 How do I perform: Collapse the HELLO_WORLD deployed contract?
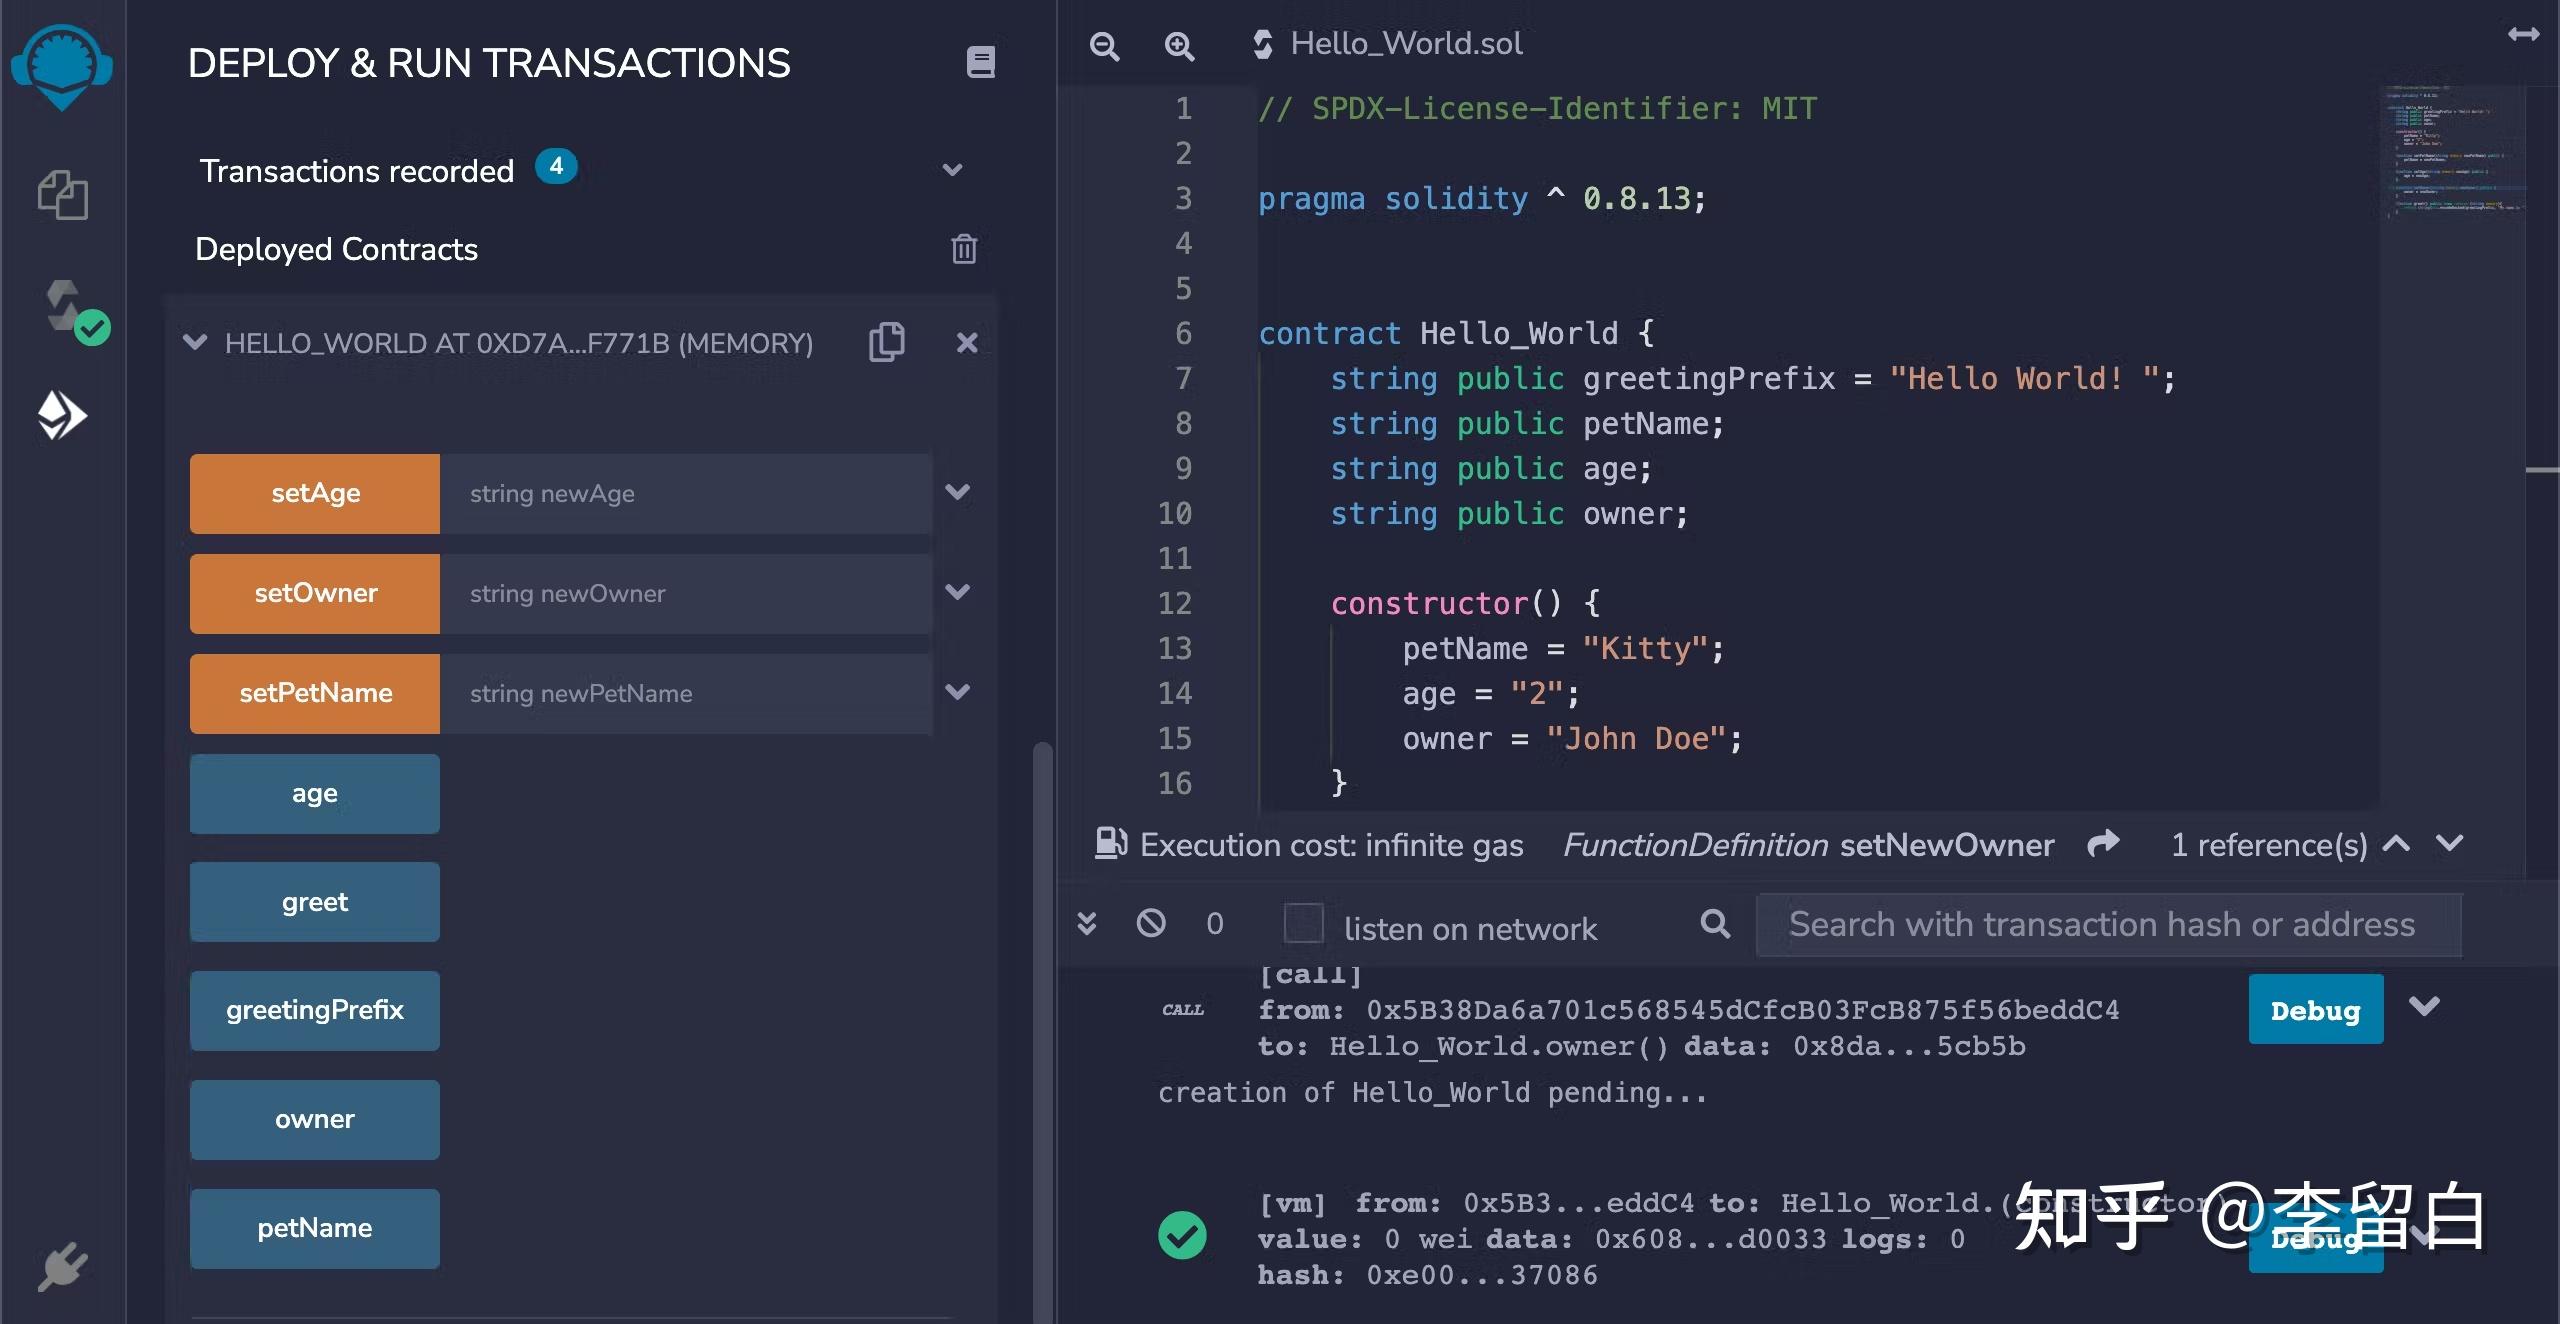[195, 343]
